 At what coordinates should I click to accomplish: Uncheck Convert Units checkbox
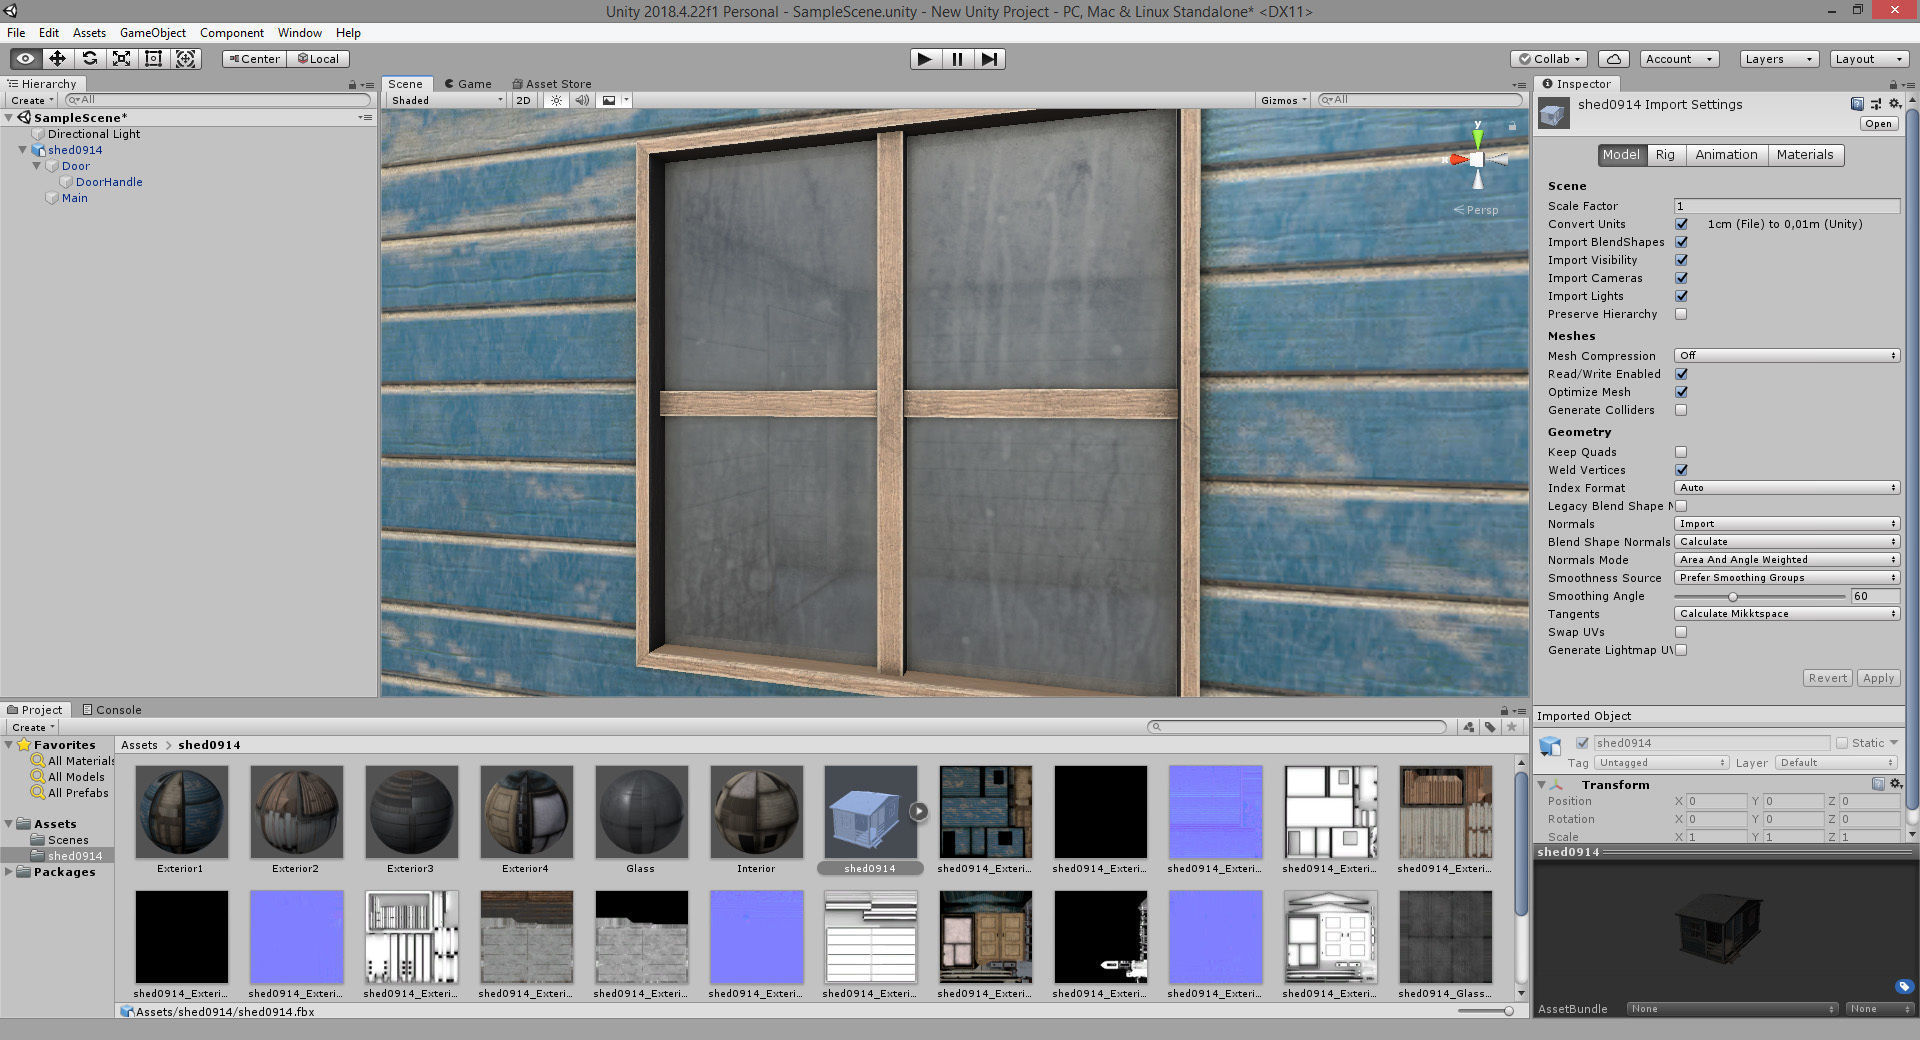tap(1681, 224)
